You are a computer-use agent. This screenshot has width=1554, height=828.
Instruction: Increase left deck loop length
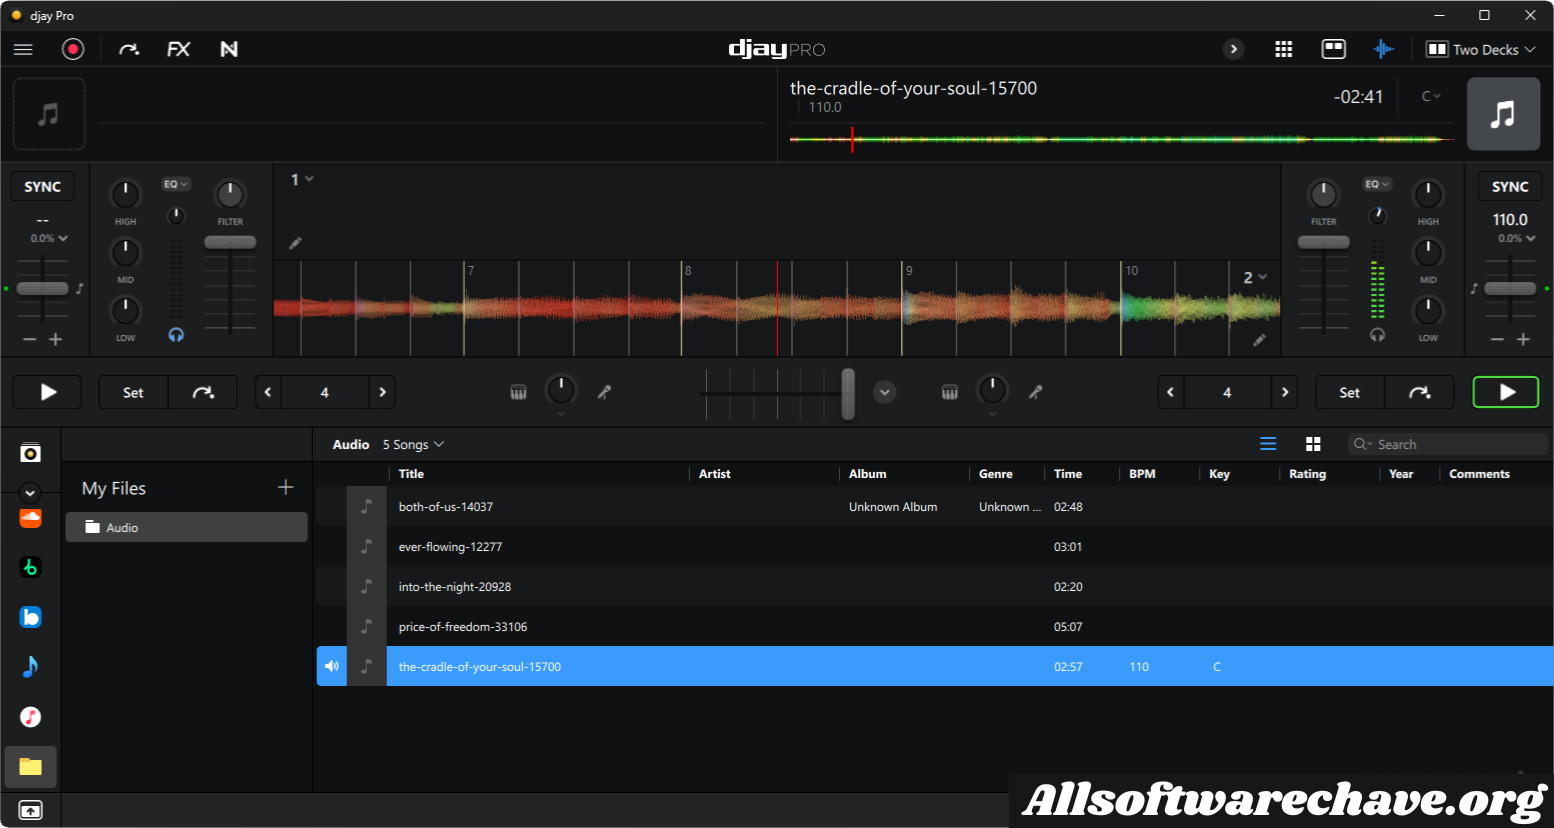coord(382,392)
